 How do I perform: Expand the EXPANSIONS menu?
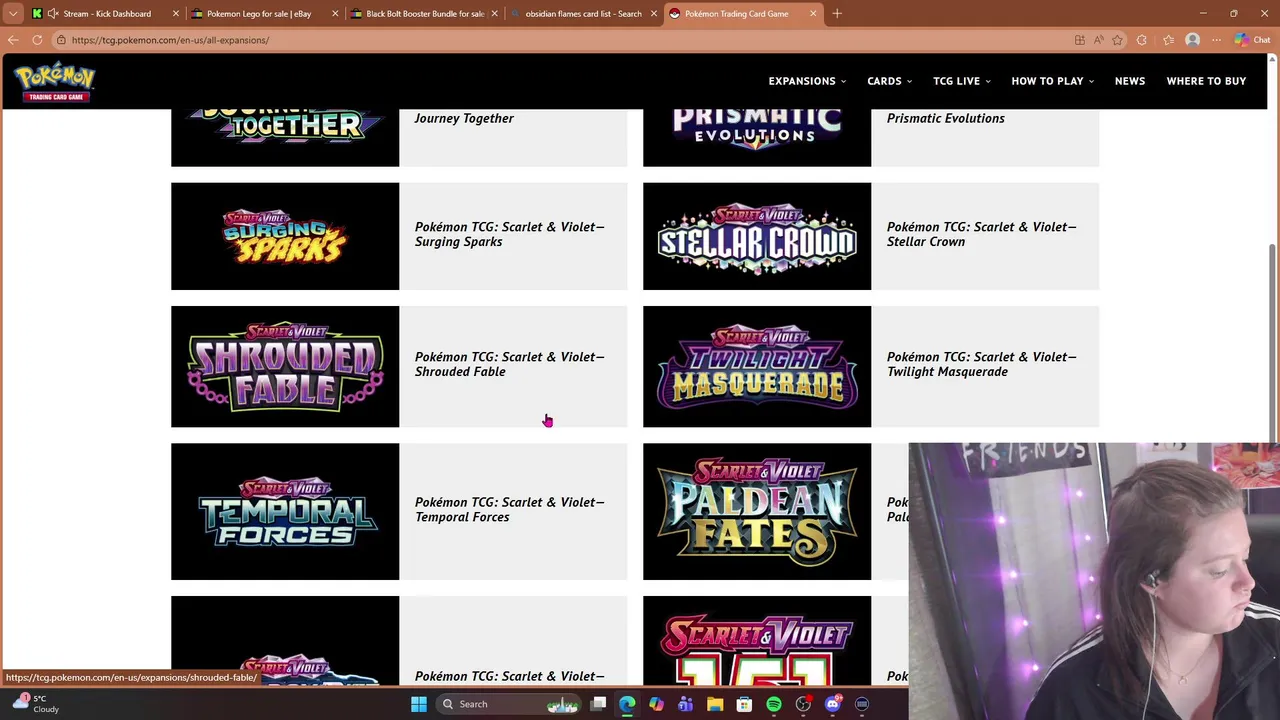(x=807, y=81)
